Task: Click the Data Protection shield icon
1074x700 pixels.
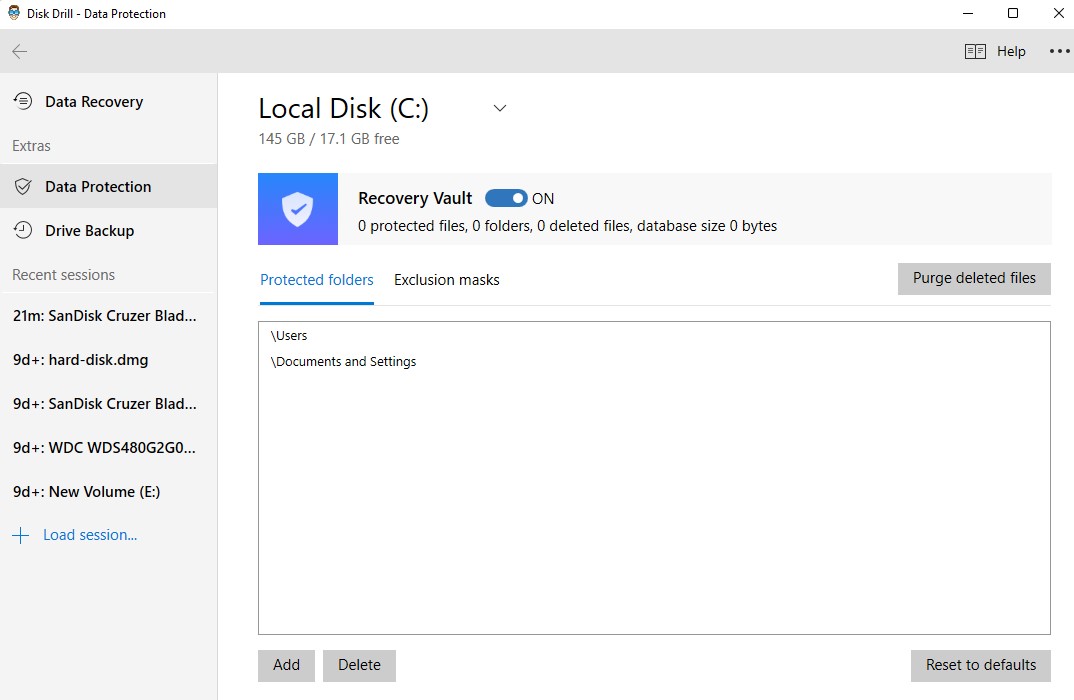Action: point(23,186)
